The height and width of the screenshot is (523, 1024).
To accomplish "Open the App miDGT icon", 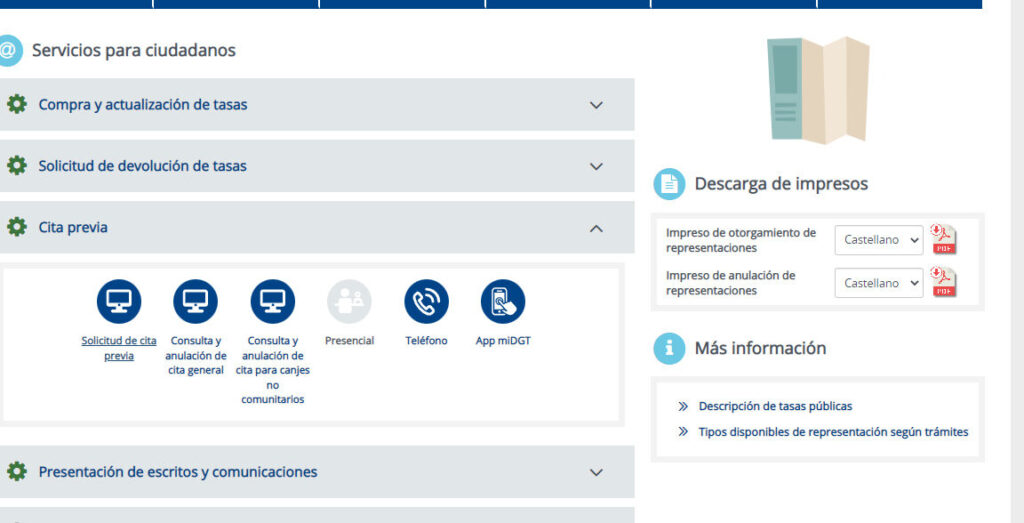I will click(503, 301).
